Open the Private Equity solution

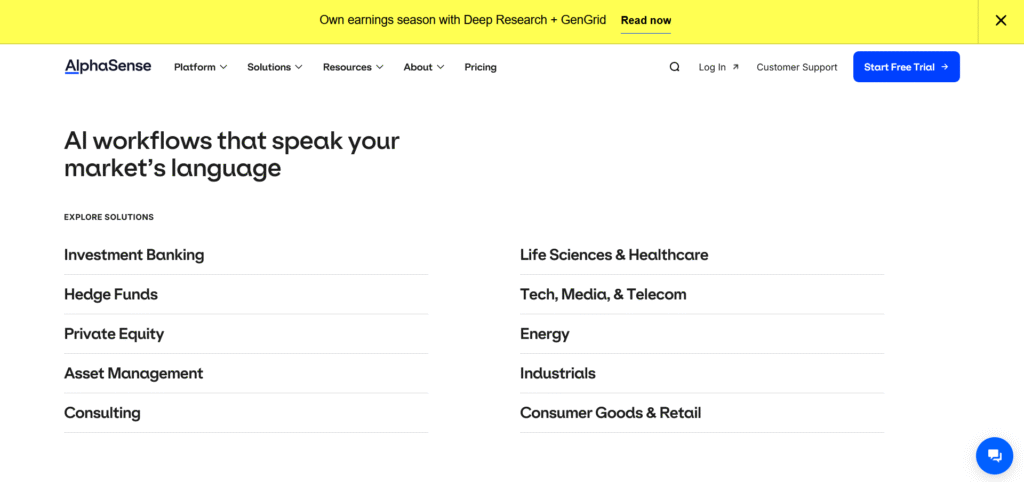(x=114, y=334)
